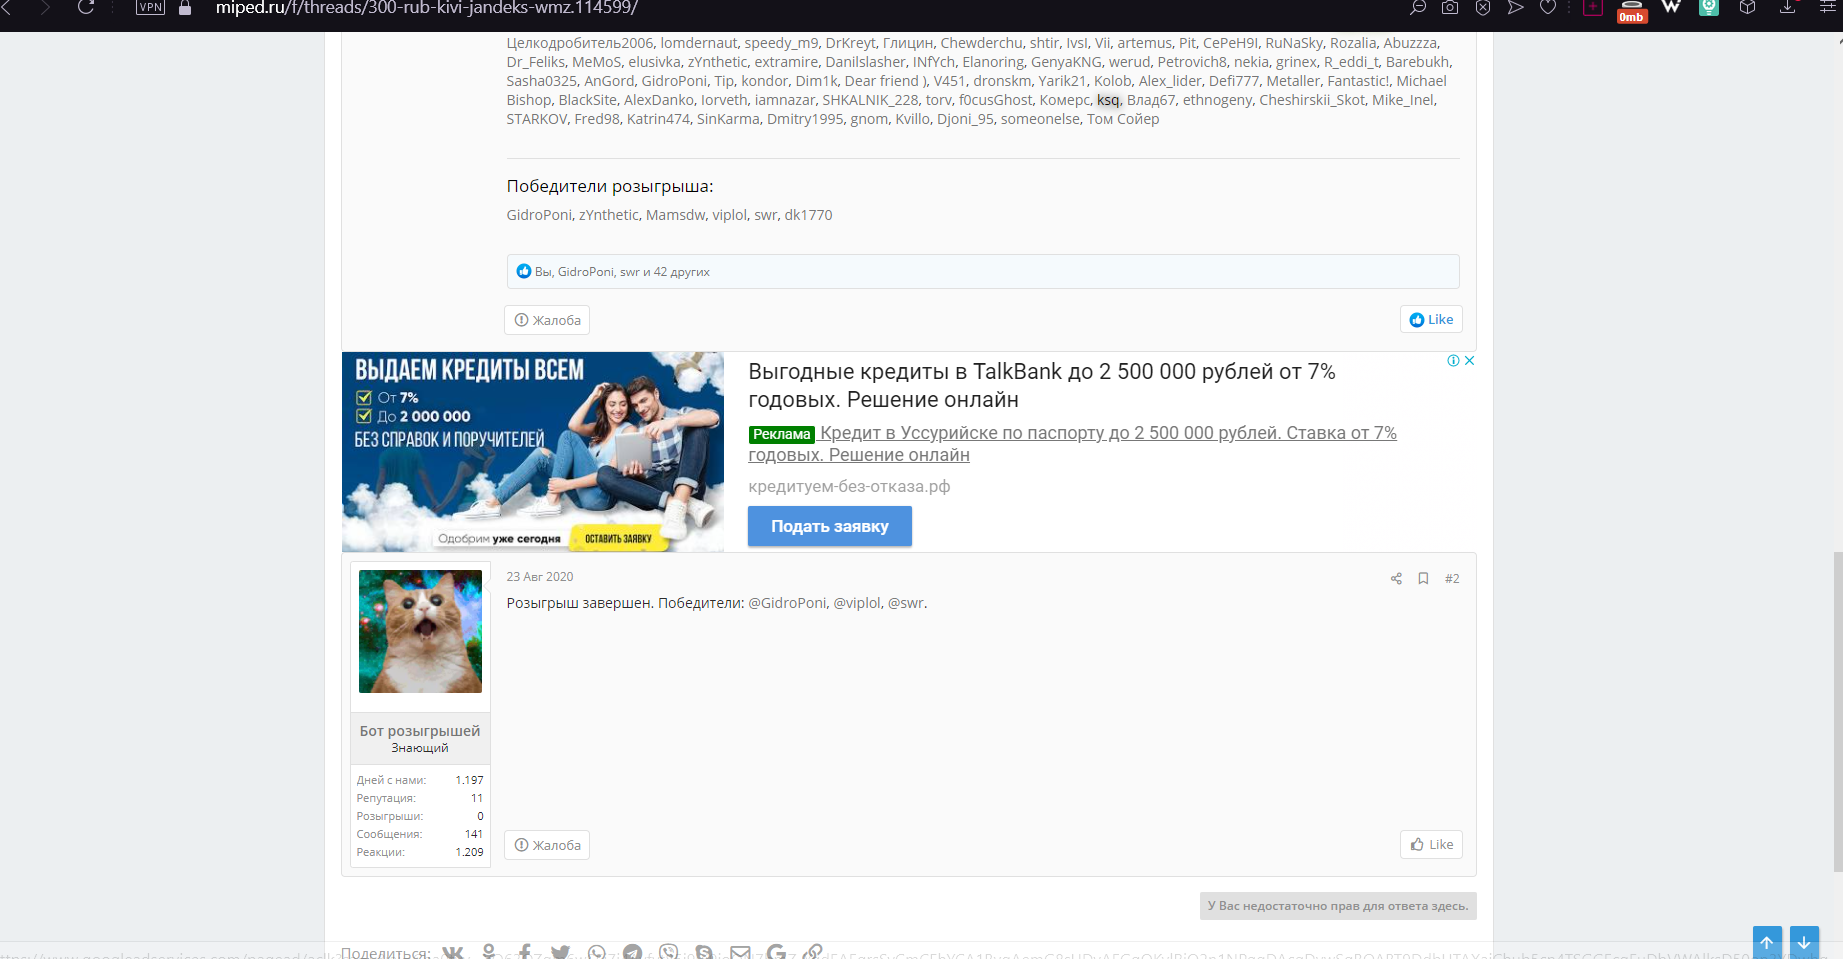Viewport: 1843px width, 959px height.
Task: Click the @GidroPoni mention in post #2
Action: 788,603
